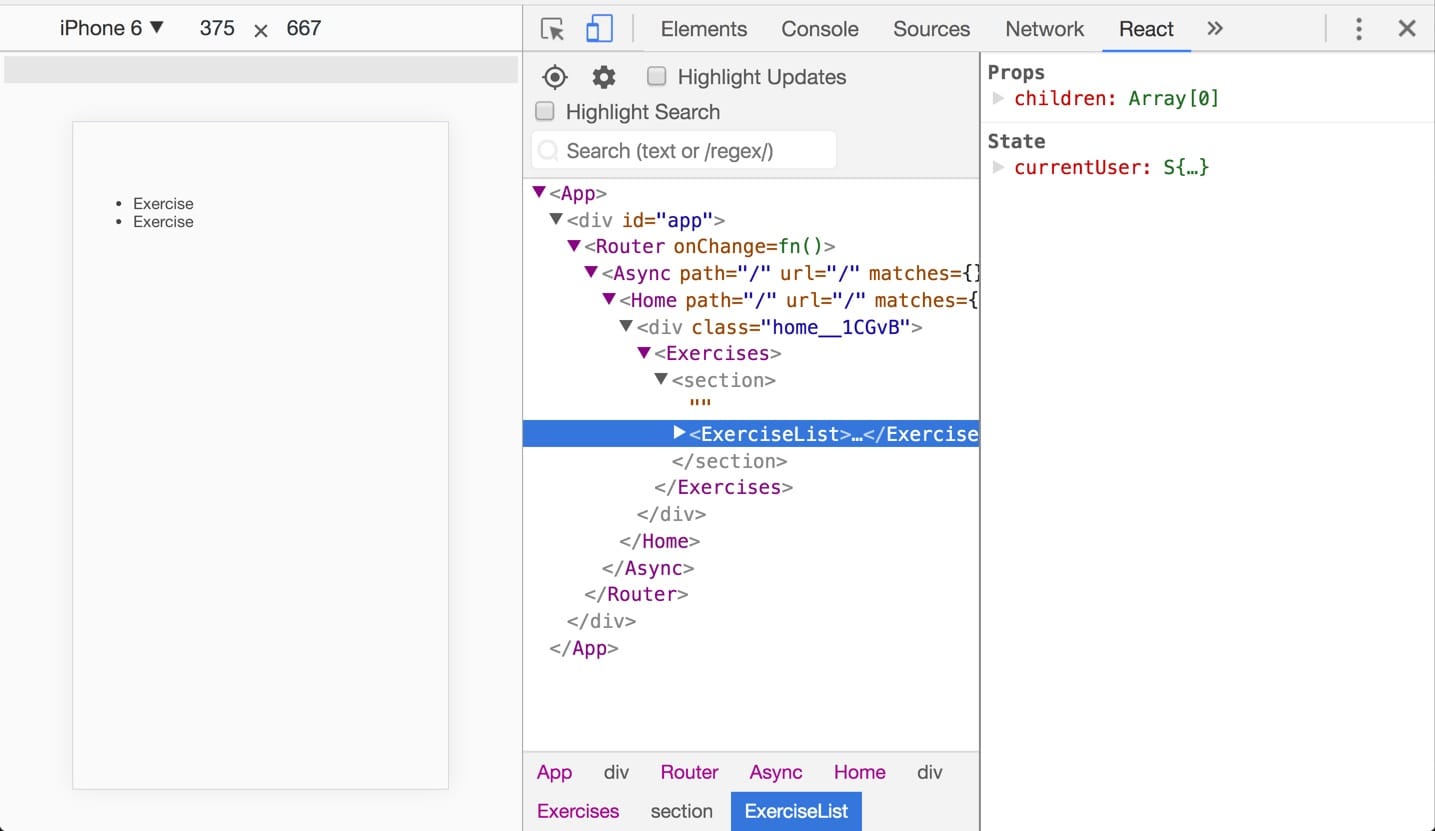Enable Highlight Updates checkbox

(x=657, y=76)
